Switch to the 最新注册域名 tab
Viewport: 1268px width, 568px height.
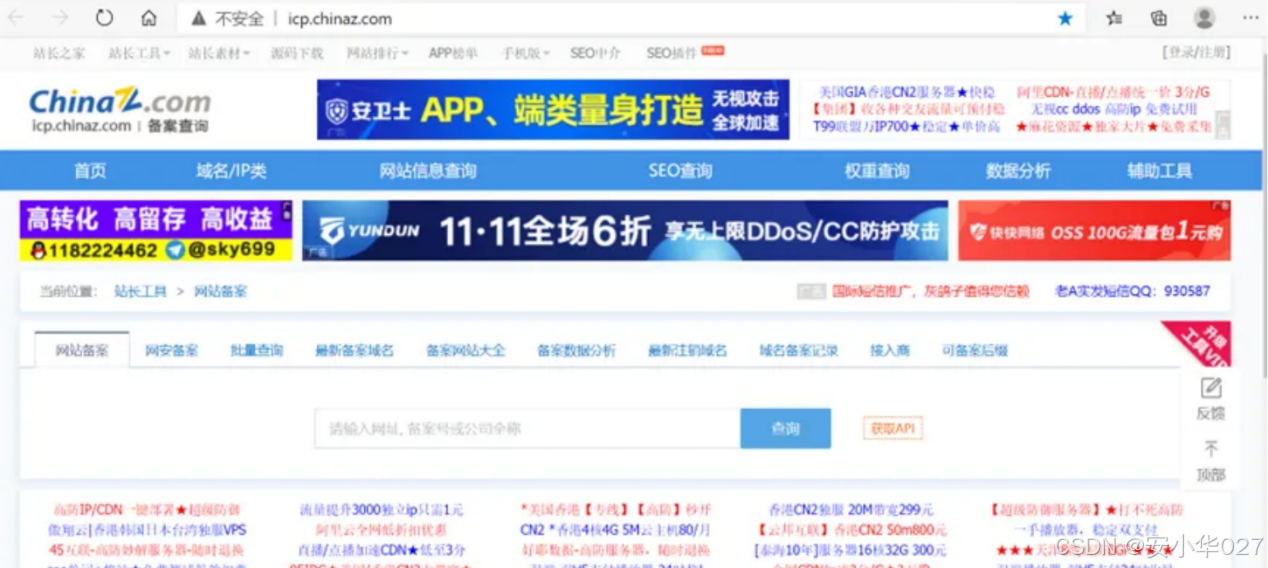687,350
